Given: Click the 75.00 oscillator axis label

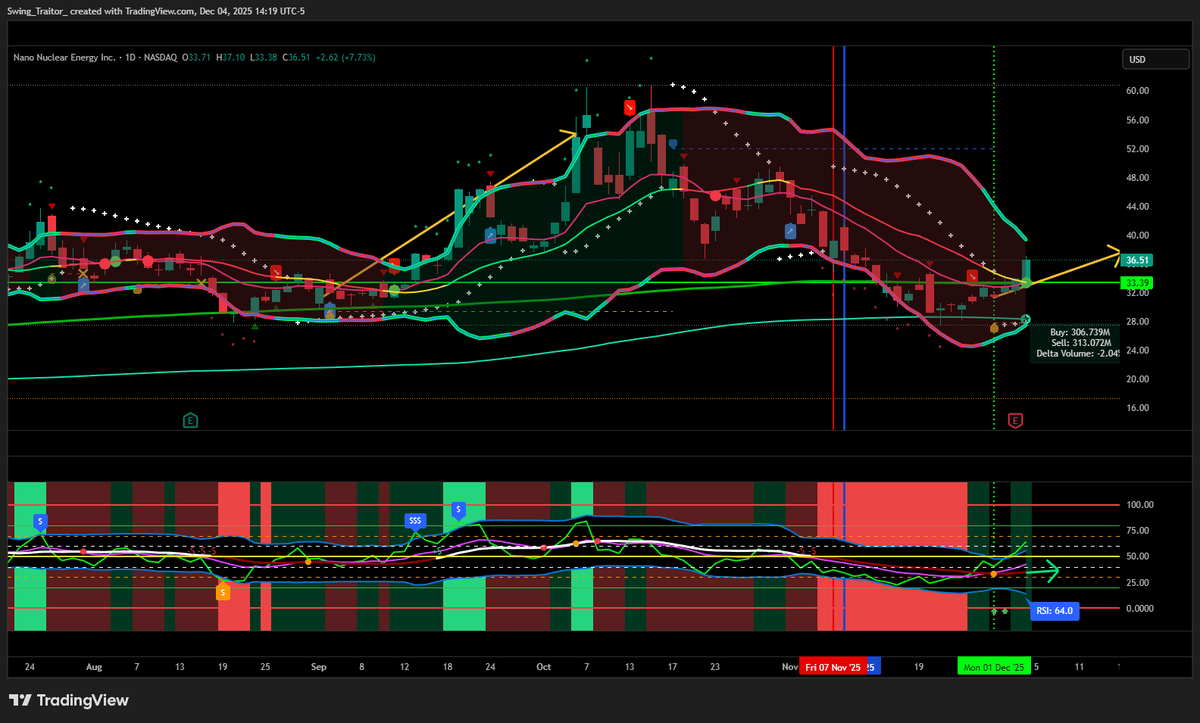Looking at the screenshot, I should [x=1138, y=531].
